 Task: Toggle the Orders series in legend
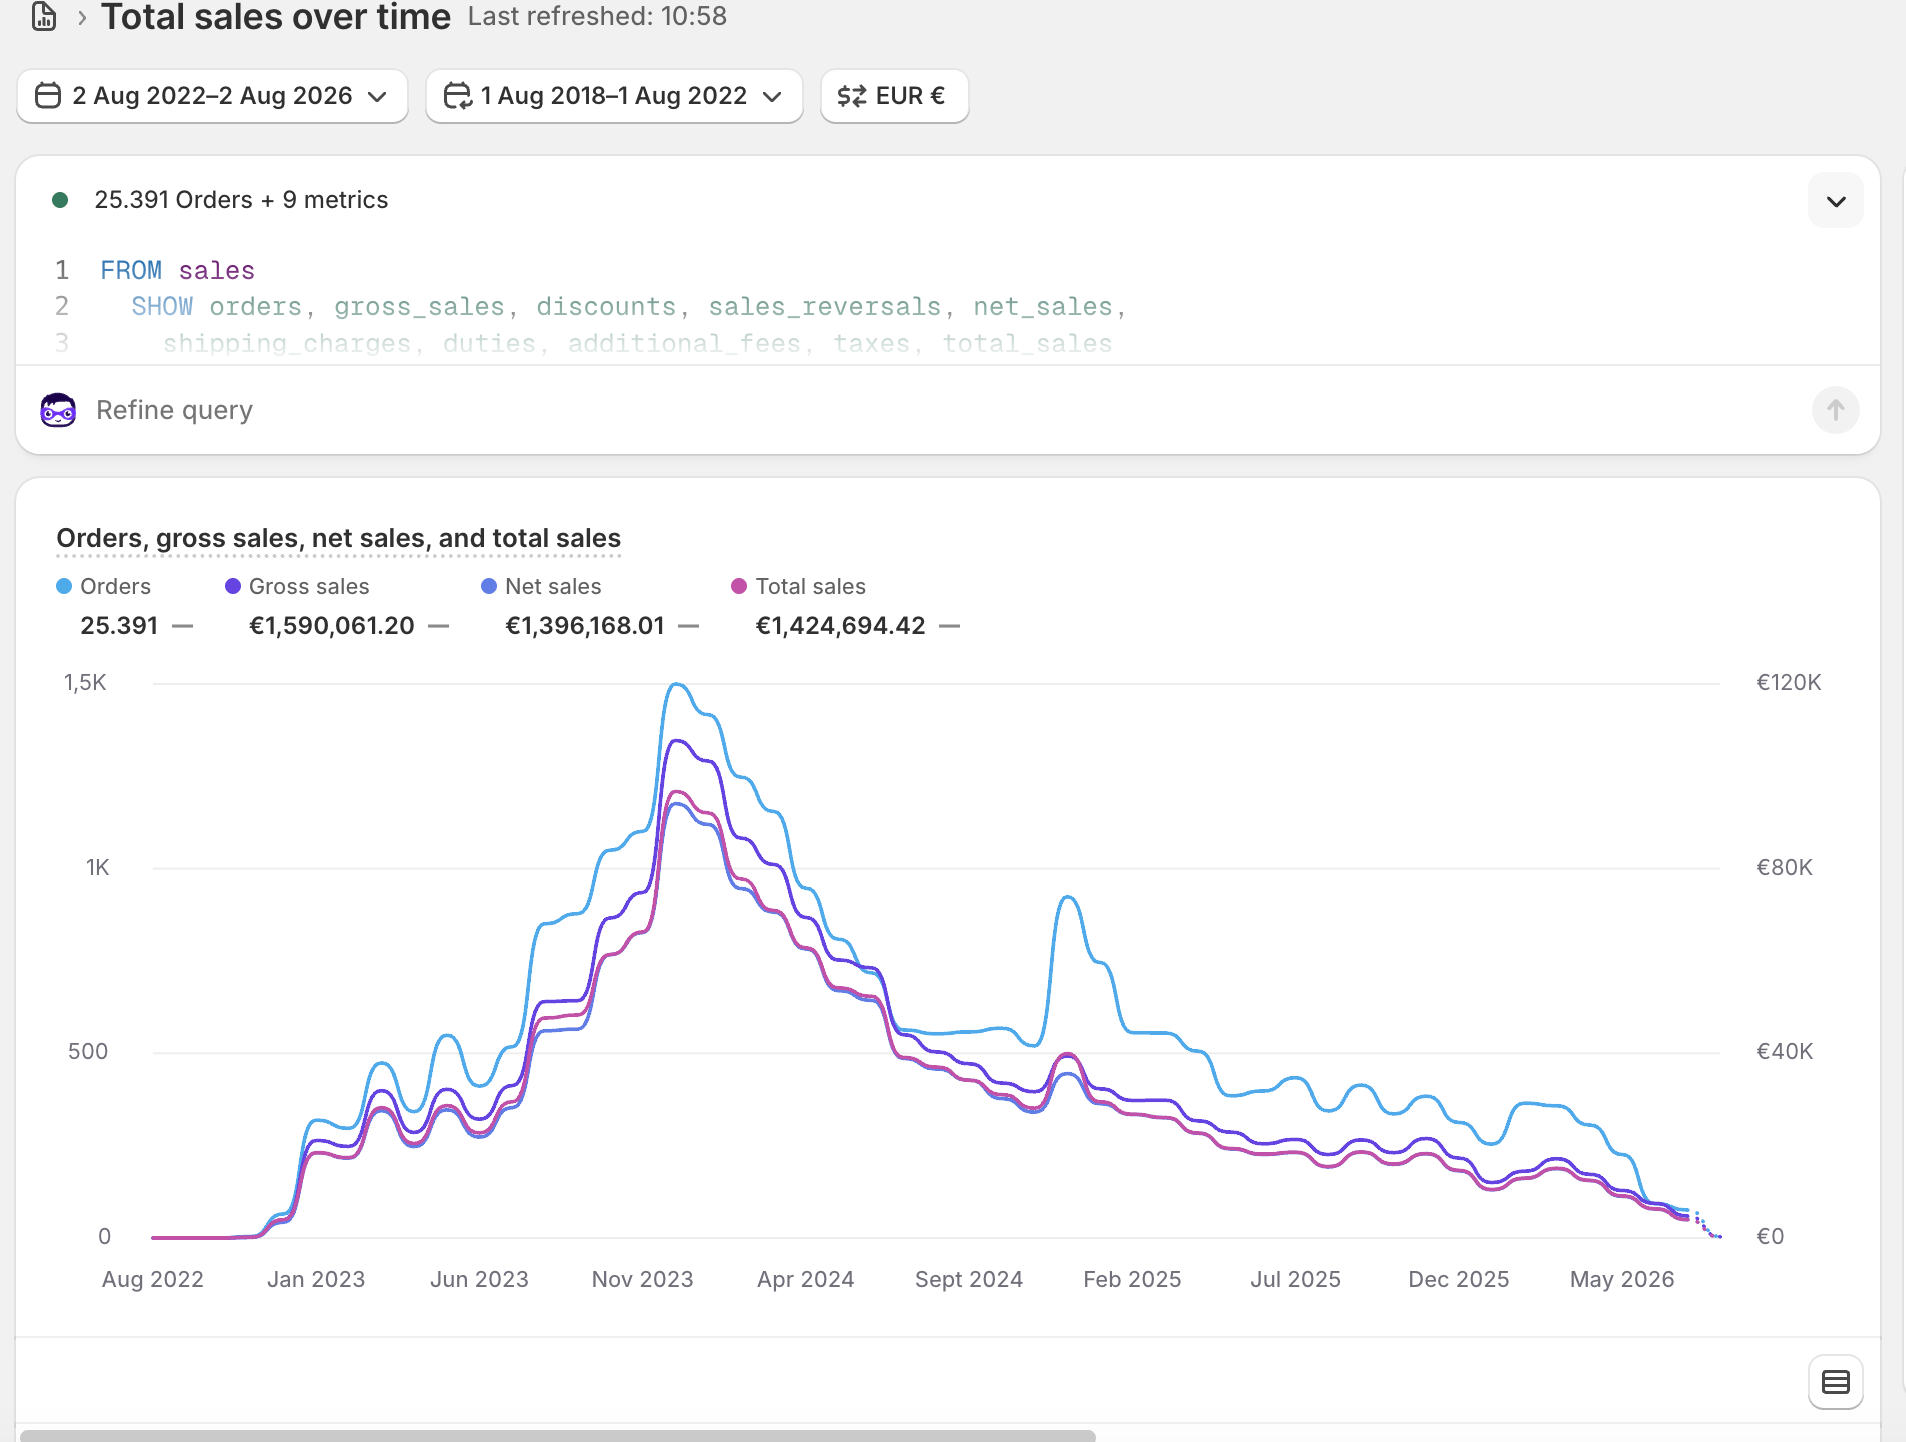(104, 586)
